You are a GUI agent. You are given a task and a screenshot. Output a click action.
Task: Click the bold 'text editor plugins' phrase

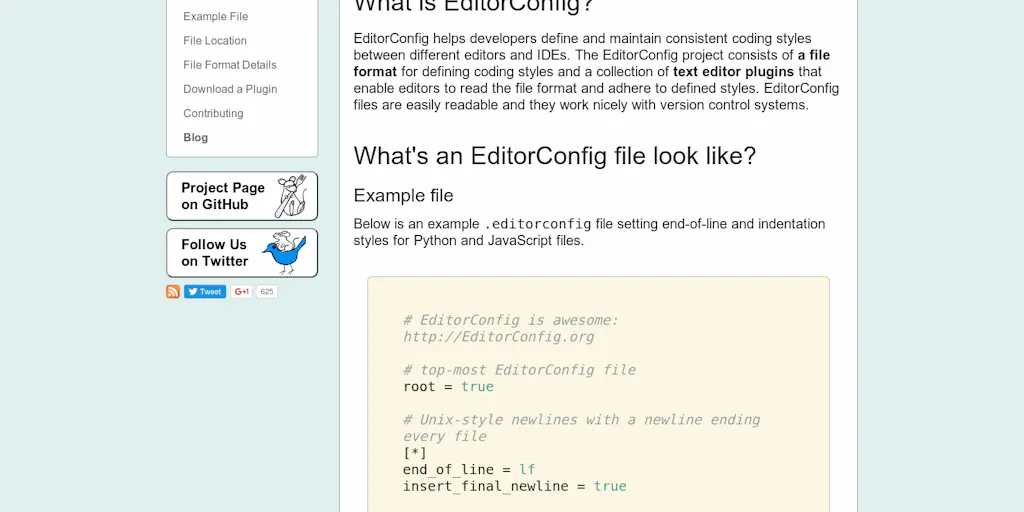point(733,72)
